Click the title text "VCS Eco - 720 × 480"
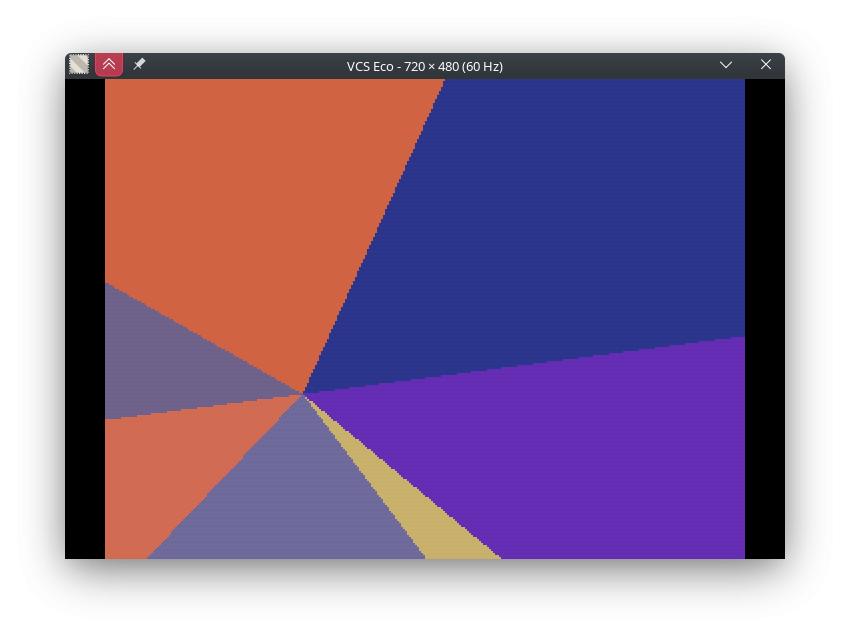850x636 pixels. coord(424,66)
